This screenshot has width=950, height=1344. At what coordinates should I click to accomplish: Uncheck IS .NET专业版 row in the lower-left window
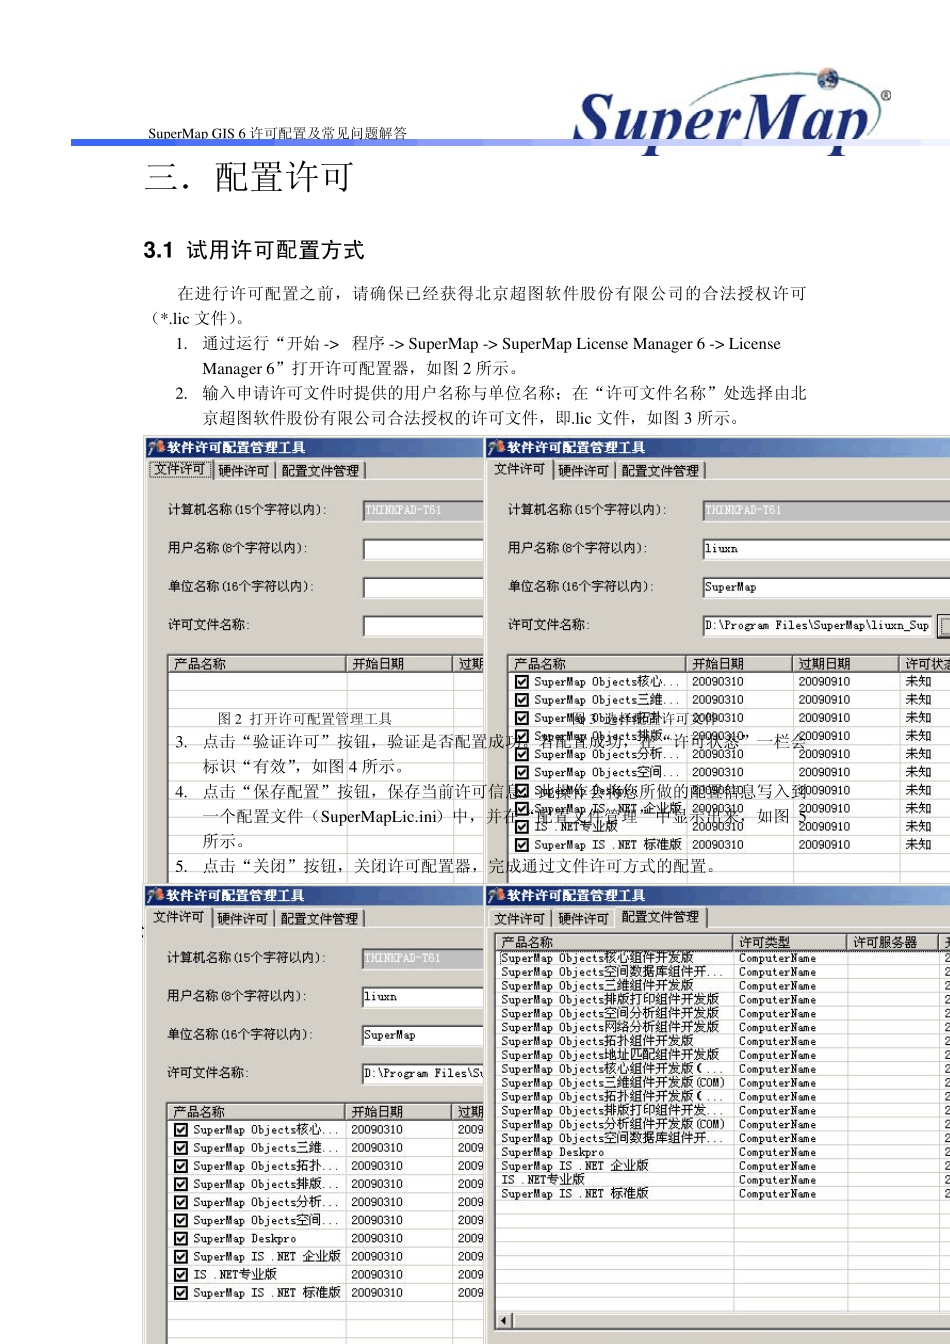tap(181, 1274)
